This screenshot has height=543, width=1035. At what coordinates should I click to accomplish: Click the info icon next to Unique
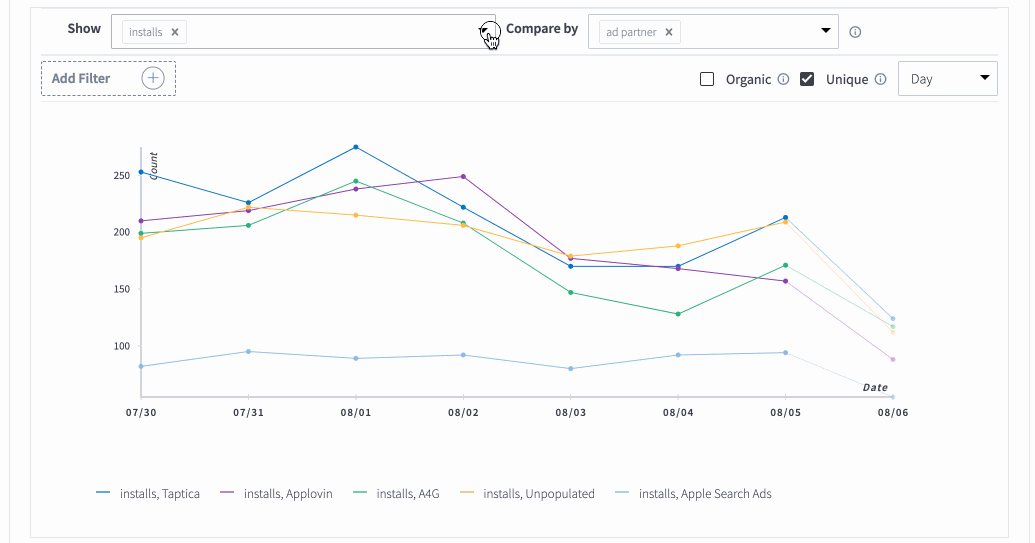tap(881, 79)
